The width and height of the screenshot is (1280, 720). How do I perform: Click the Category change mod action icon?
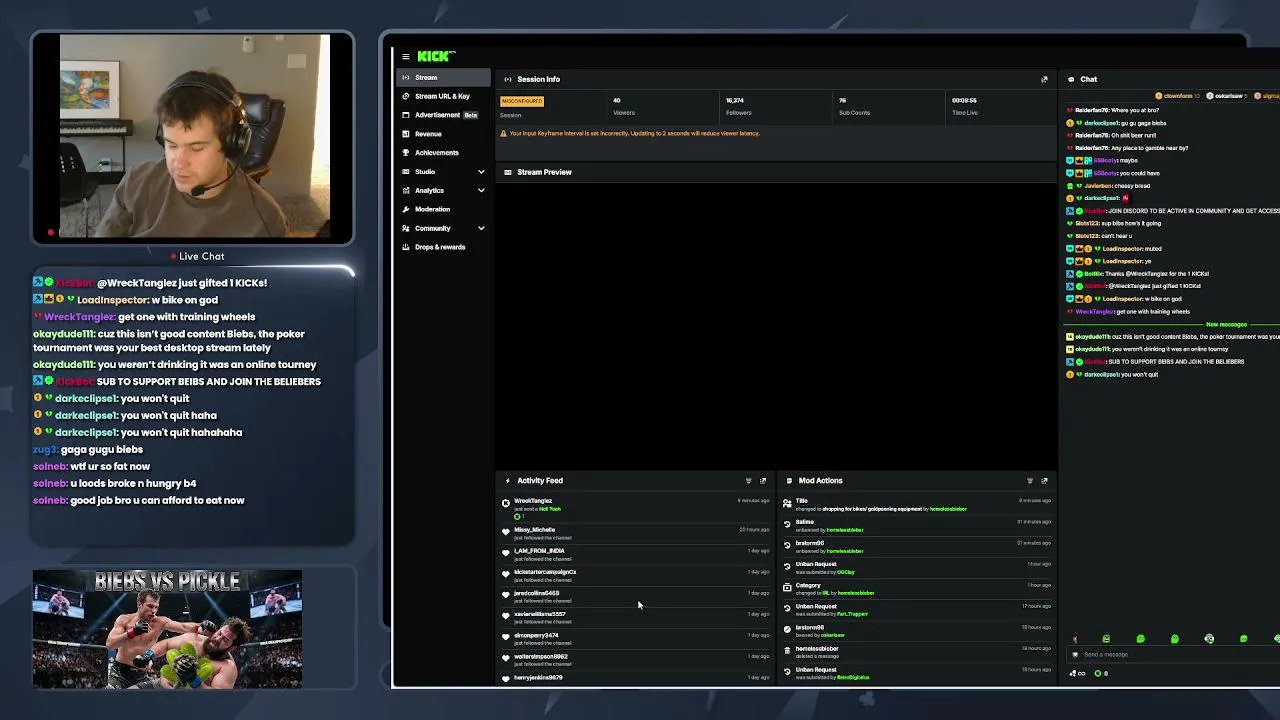(x=787, y=587)
